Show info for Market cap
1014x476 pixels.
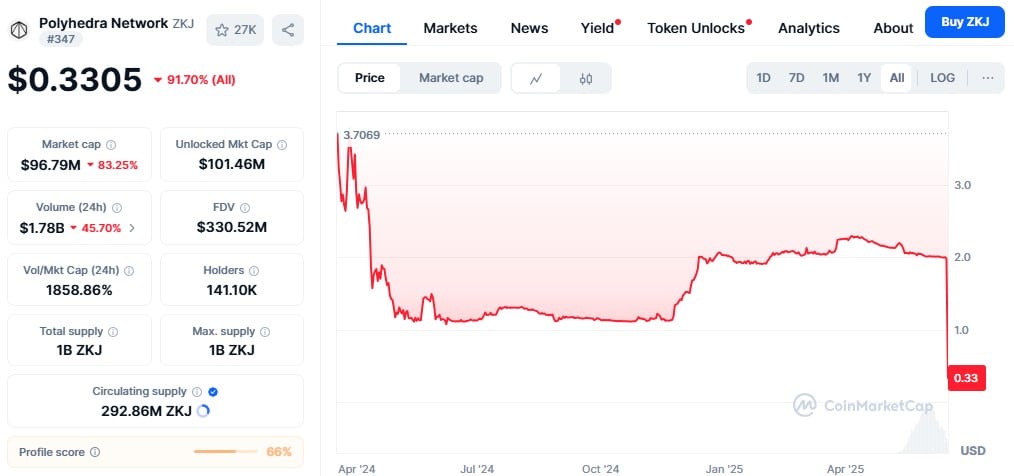click(111, 145)
